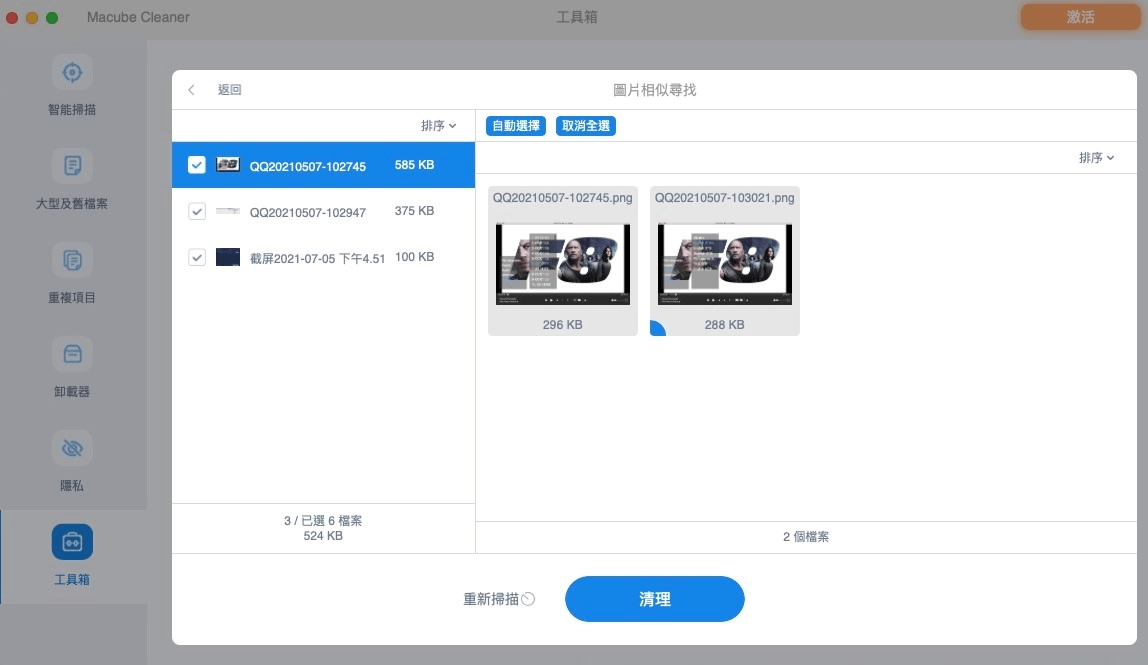1148x665 pixels.
Task: Click the 取消全選 deselect all button
Action: [586, 126]
